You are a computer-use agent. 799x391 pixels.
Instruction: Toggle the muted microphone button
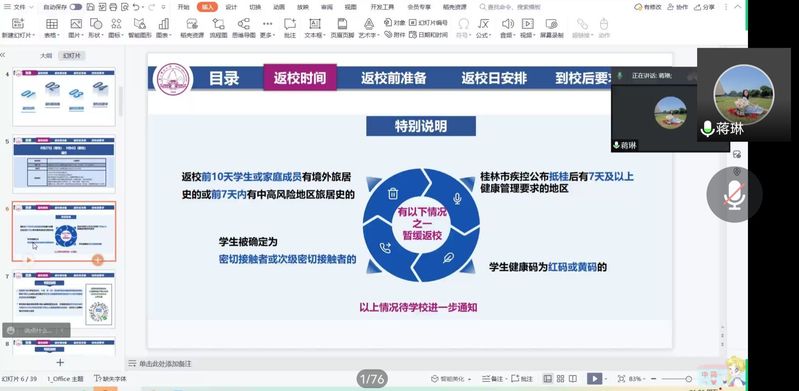point(734,194)
